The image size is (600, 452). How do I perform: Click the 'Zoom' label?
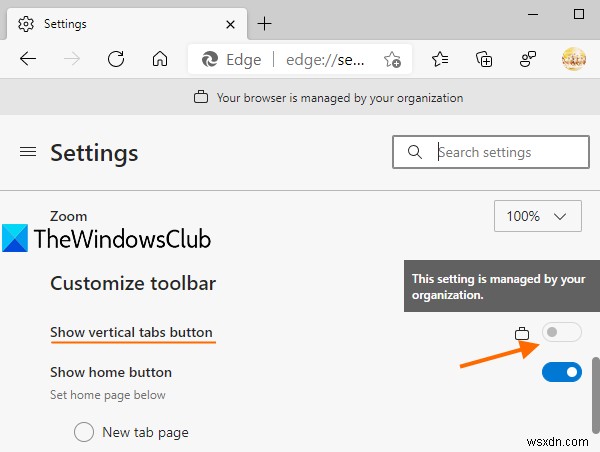(x=68, y=216)
